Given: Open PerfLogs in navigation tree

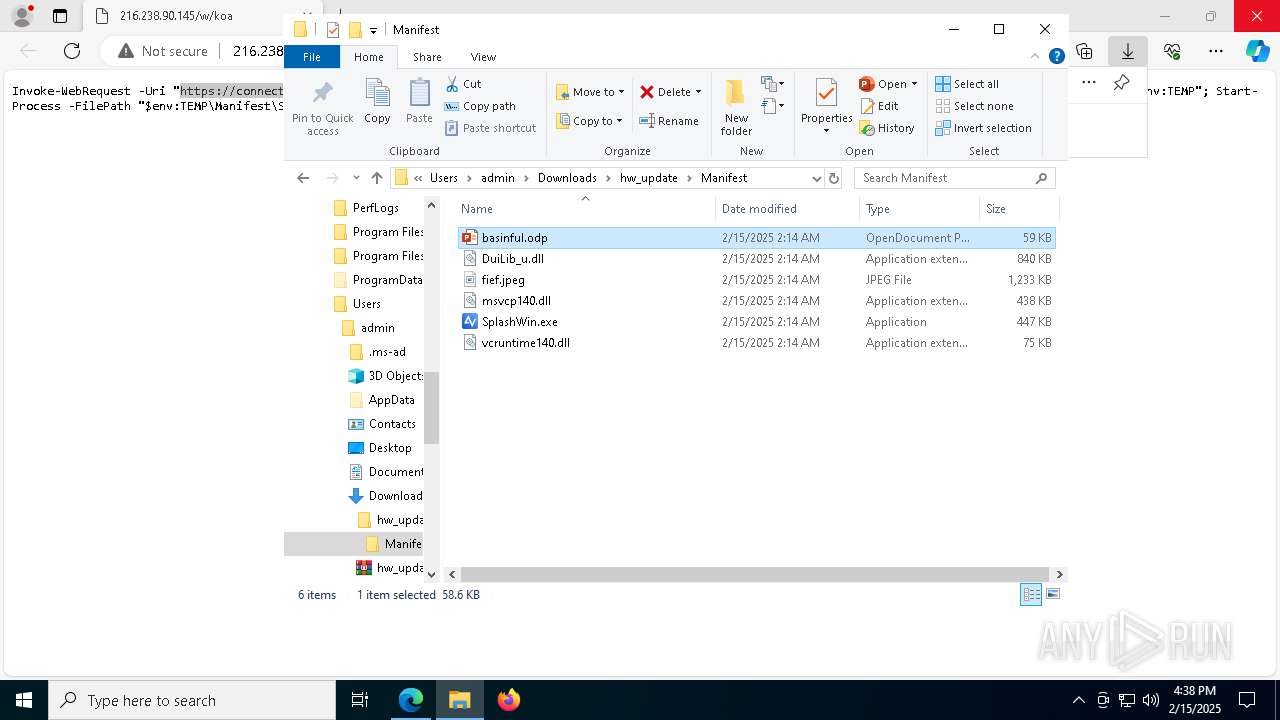Looking at the screenshot, I should coord(375,208).
